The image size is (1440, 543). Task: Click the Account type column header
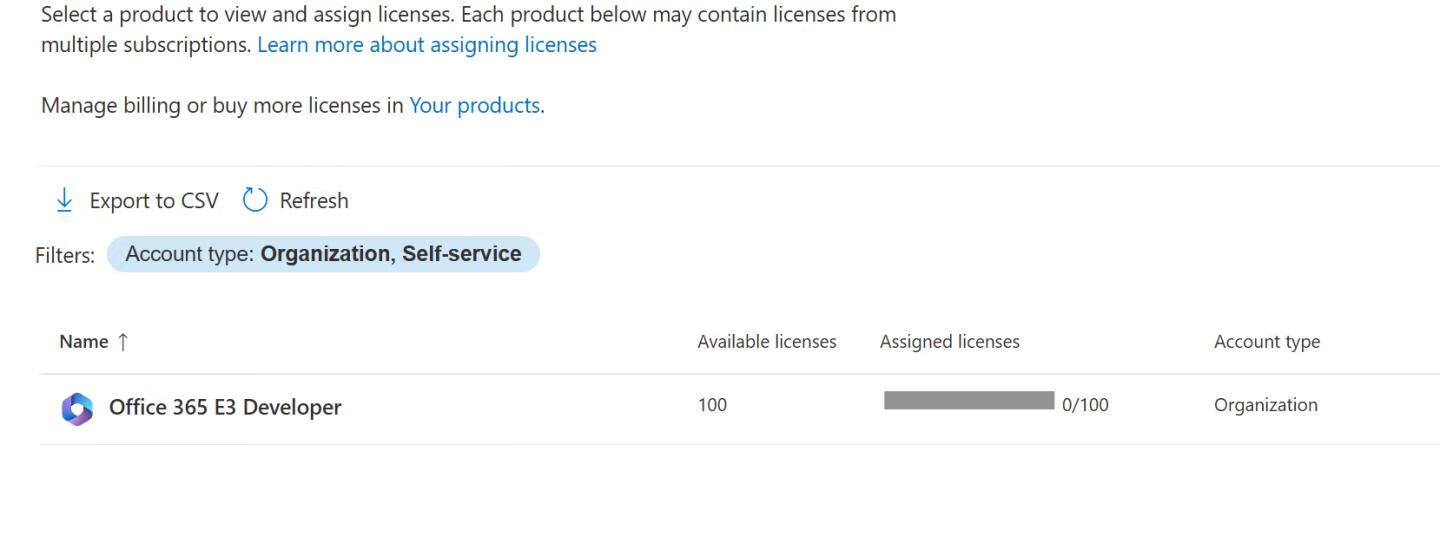tap(1266, 342)
